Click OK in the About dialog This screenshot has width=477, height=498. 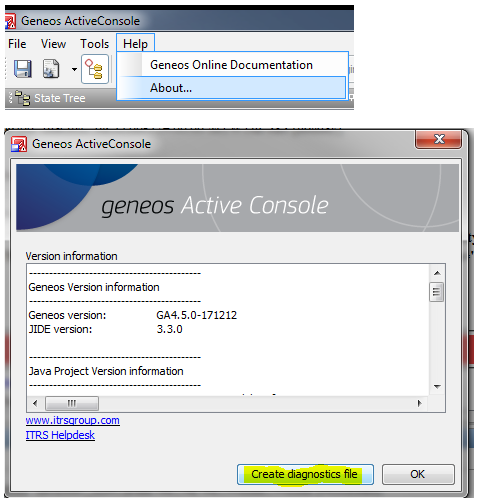[x=418, y=474]
